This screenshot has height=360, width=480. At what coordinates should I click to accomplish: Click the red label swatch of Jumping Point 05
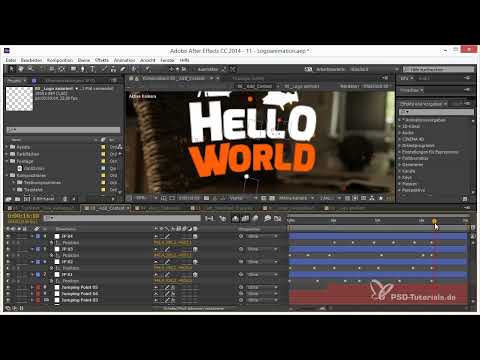click(x=38, y=287)
